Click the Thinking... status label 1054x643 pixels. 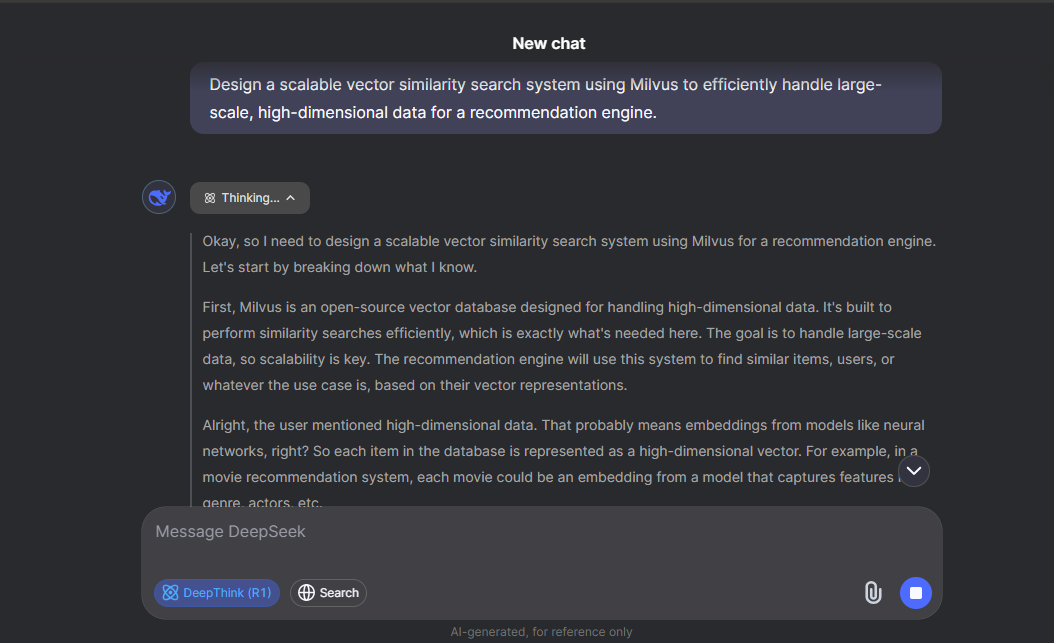click(250, 198)
